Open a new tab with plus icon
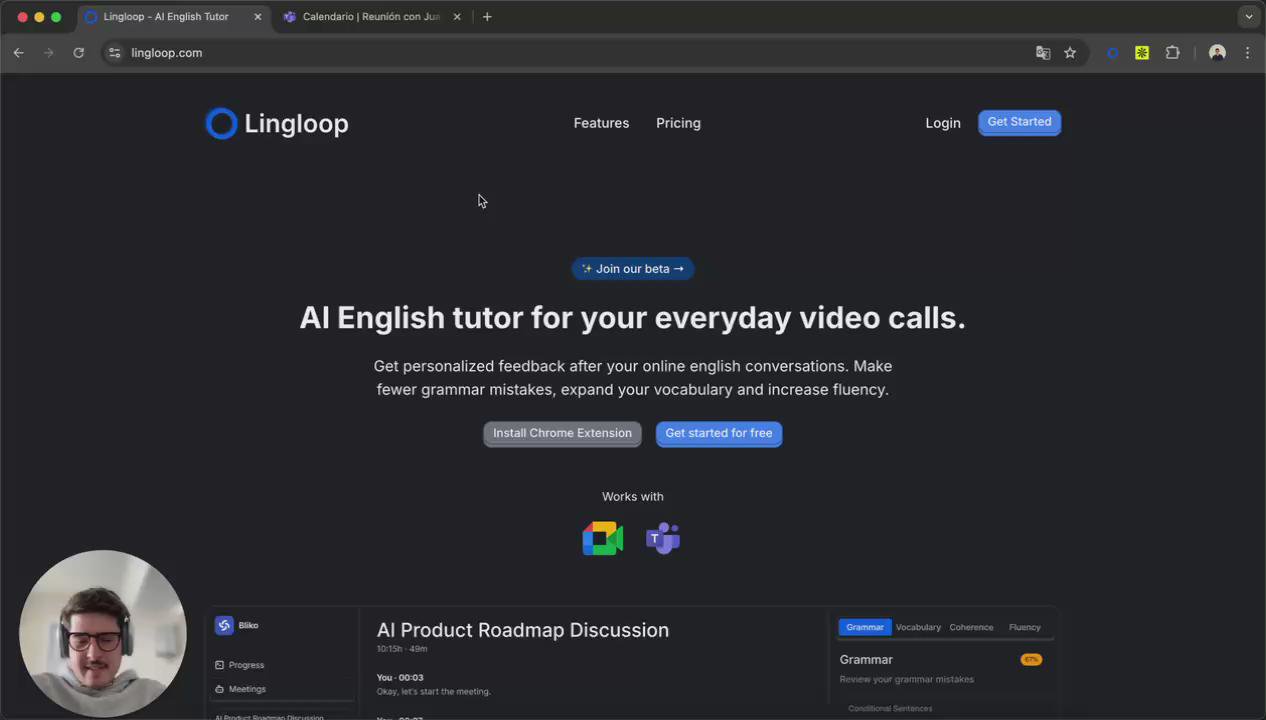Screen dimensions: 1266x720 (487, 17)
